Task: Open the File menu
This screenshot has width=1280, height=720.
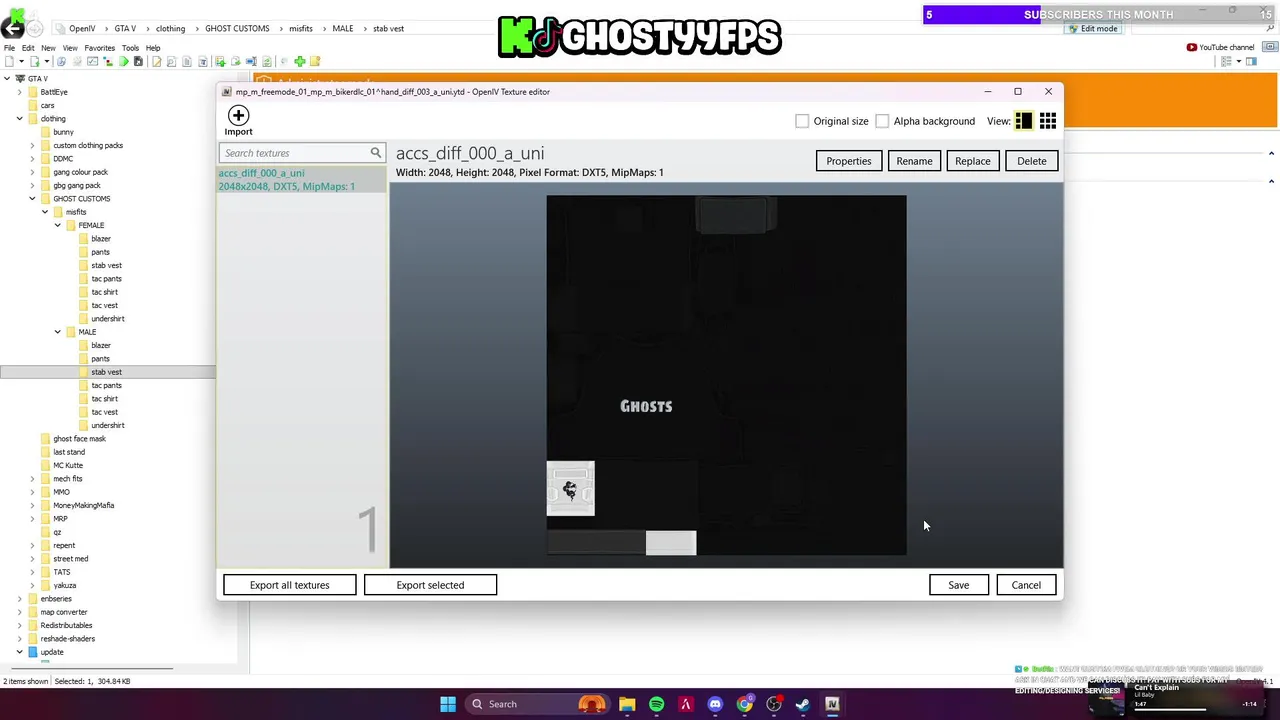Action: (x=9, y=48)
